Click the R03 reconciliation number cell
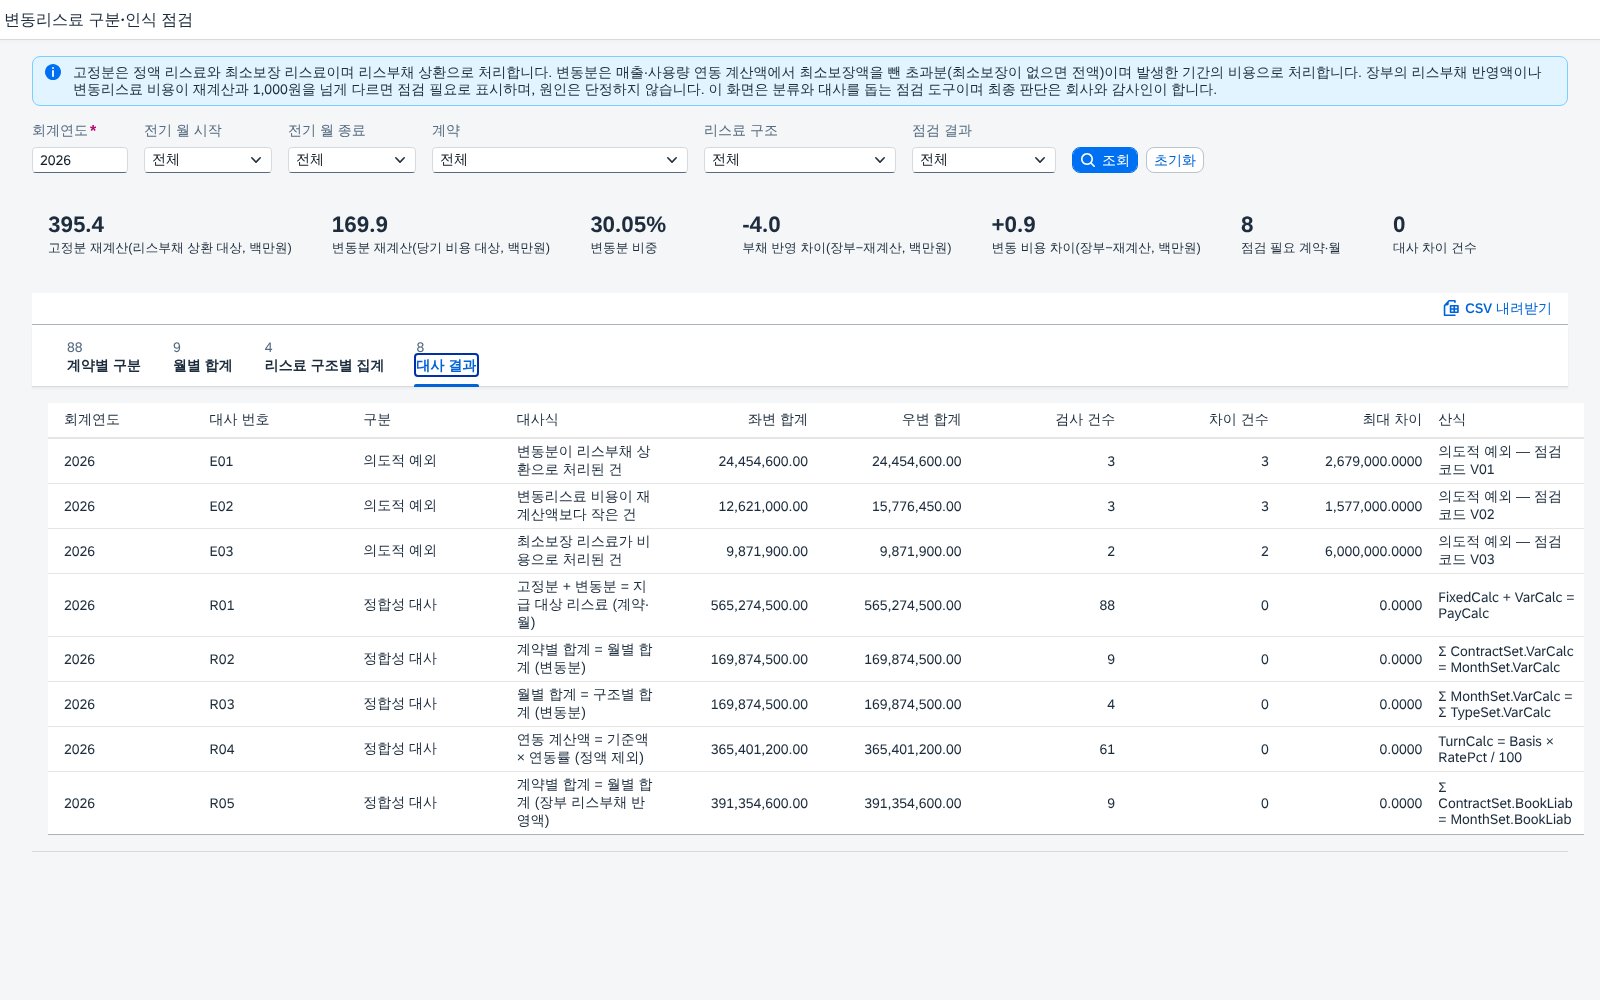This screenshot has width=1600, height=1000. pyautogui.click(x=221, y=704)
